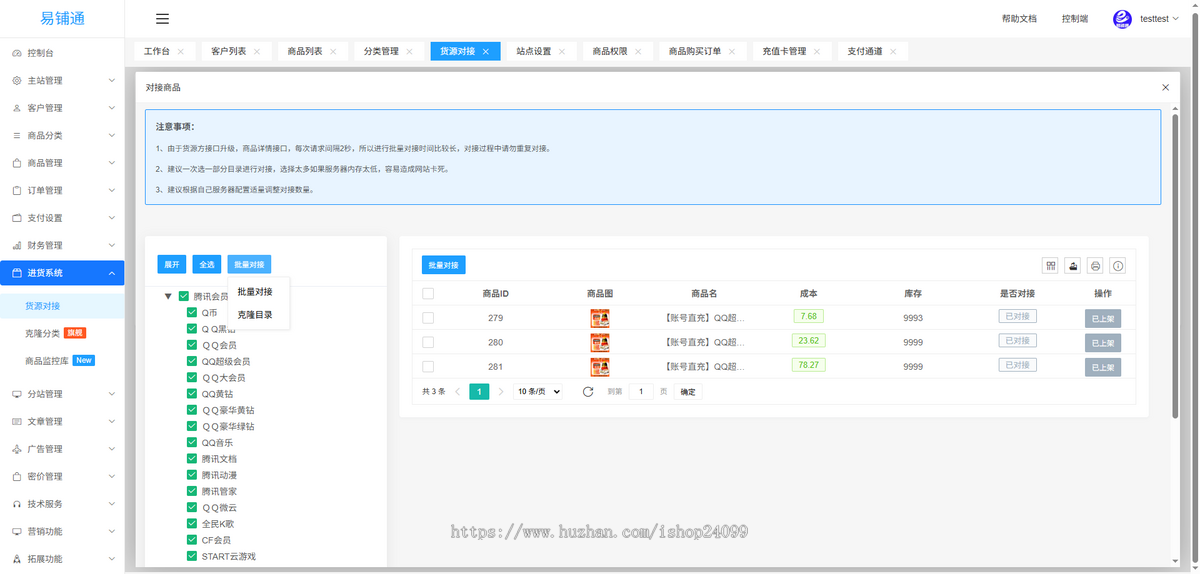
Task: Open the testtest user avatar
Action: [x=1123, y=19]
